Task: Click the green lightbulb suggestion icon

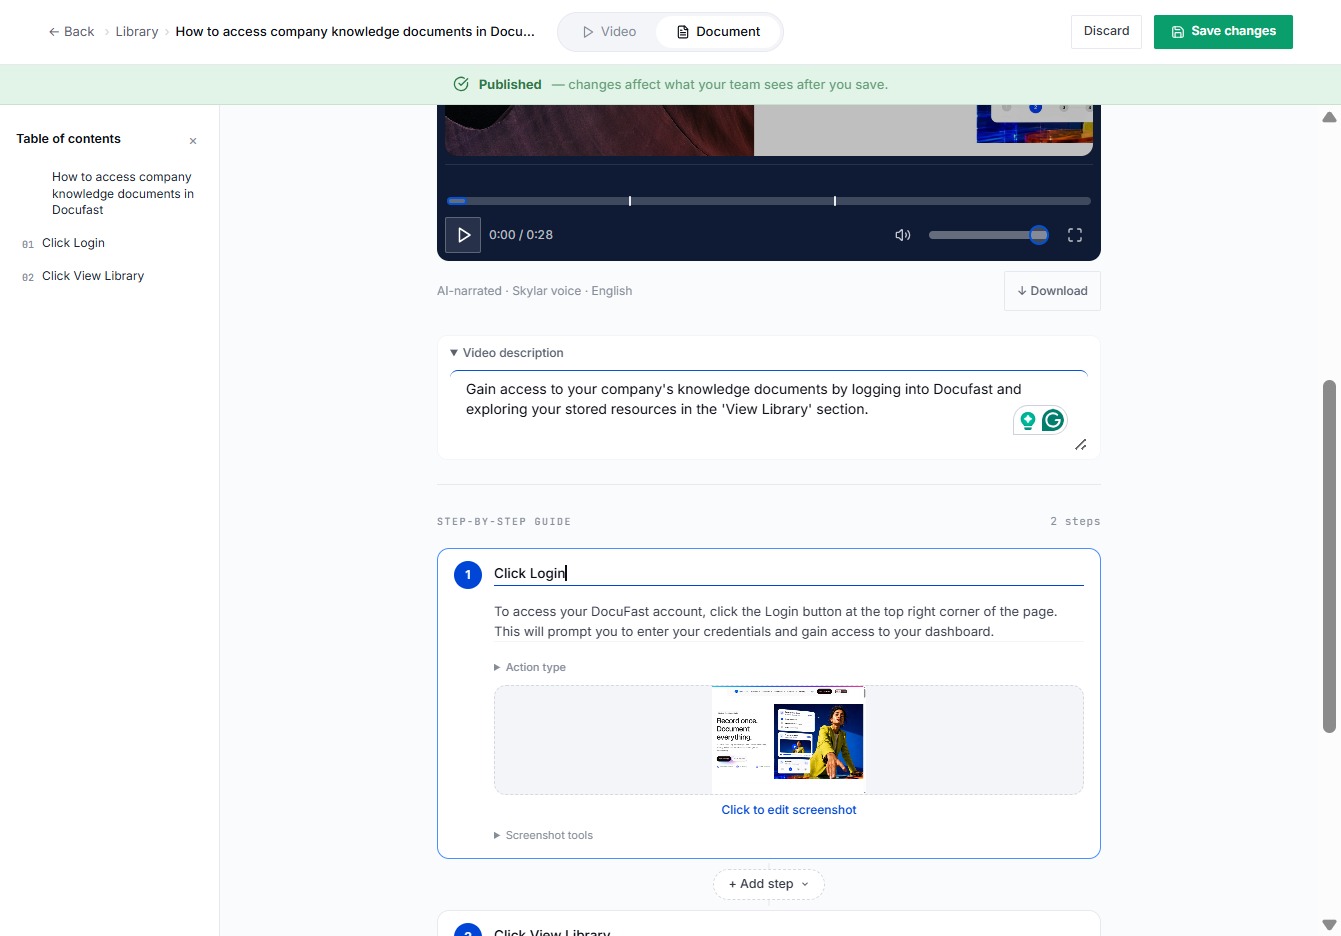Action: coord(1027,421)
